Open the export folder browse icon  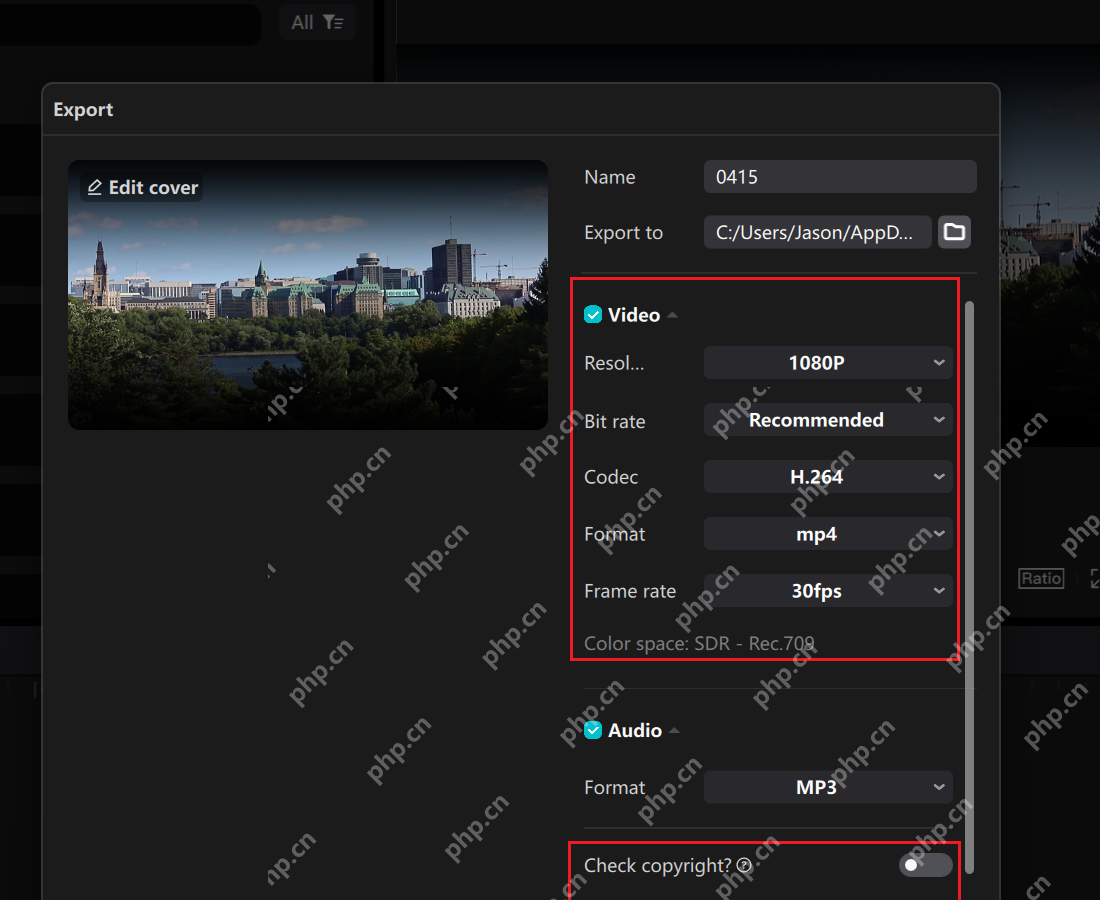pyautogui.click(x=954, y=232)
